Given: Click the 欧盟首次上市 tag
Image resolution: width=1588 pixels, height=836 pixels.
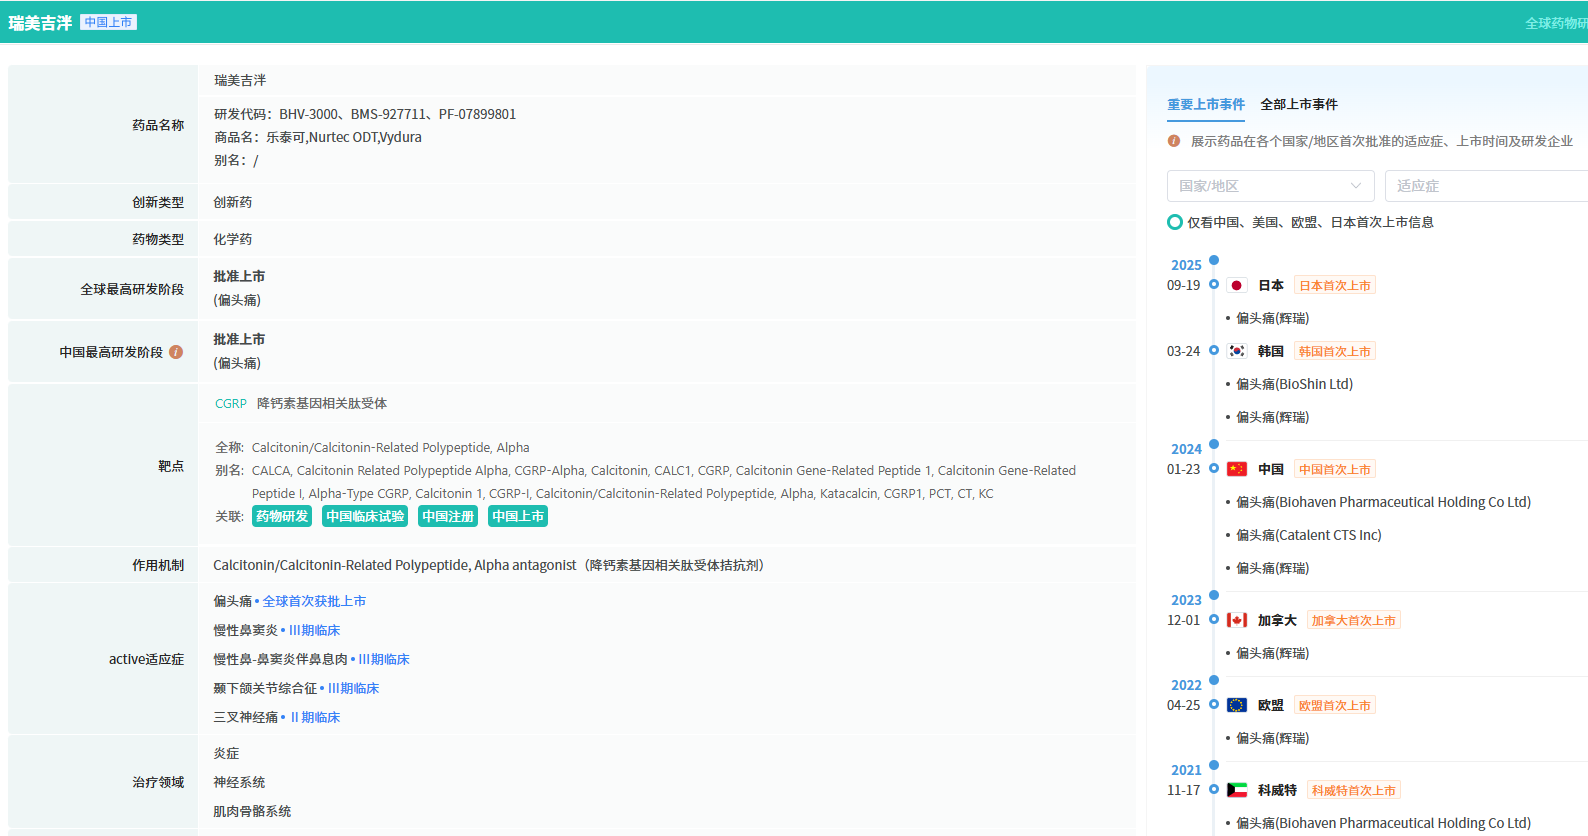Looking at the screenshot, I should pyautogui.click(x=1335, y=705).
